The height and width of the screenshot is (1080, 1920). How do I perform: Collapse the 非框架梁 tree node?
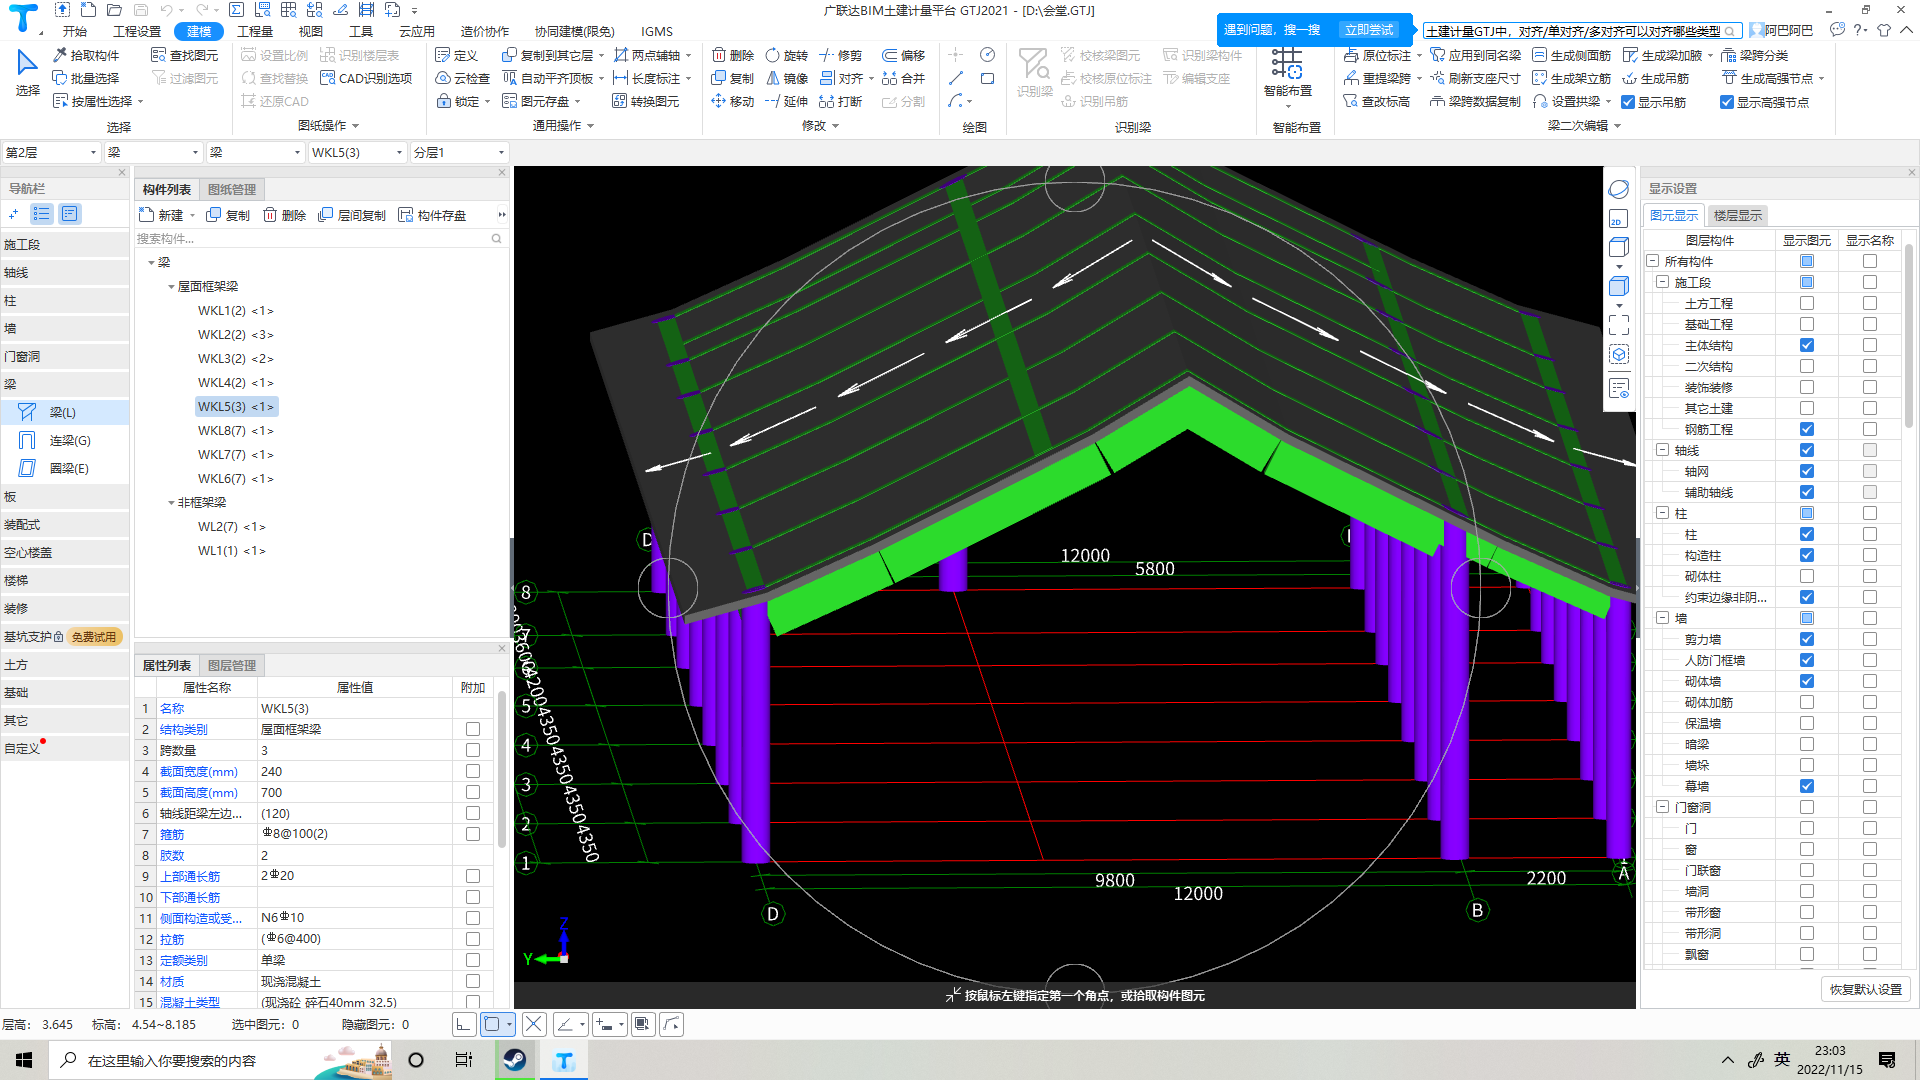[x=171, y=503]
